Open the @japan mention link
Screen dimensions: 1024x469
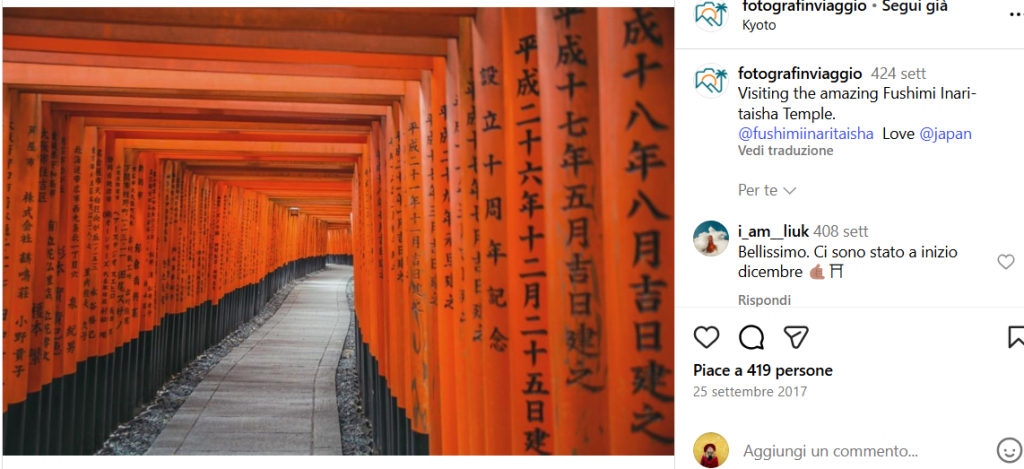click(945, 134)
